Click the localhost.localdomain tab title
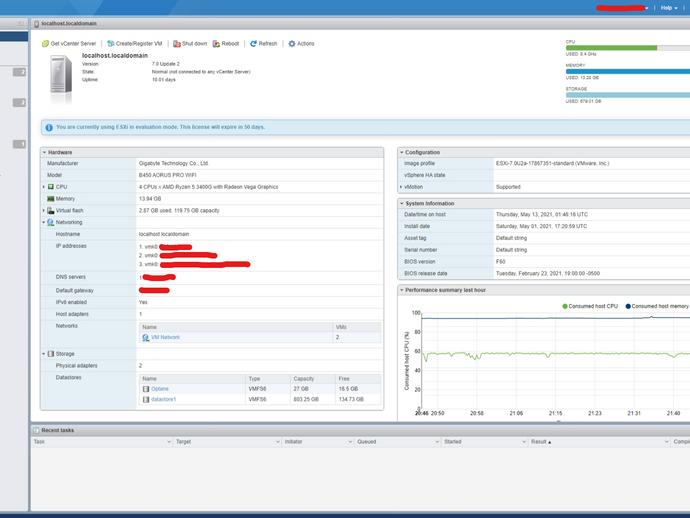 [69, 24]
